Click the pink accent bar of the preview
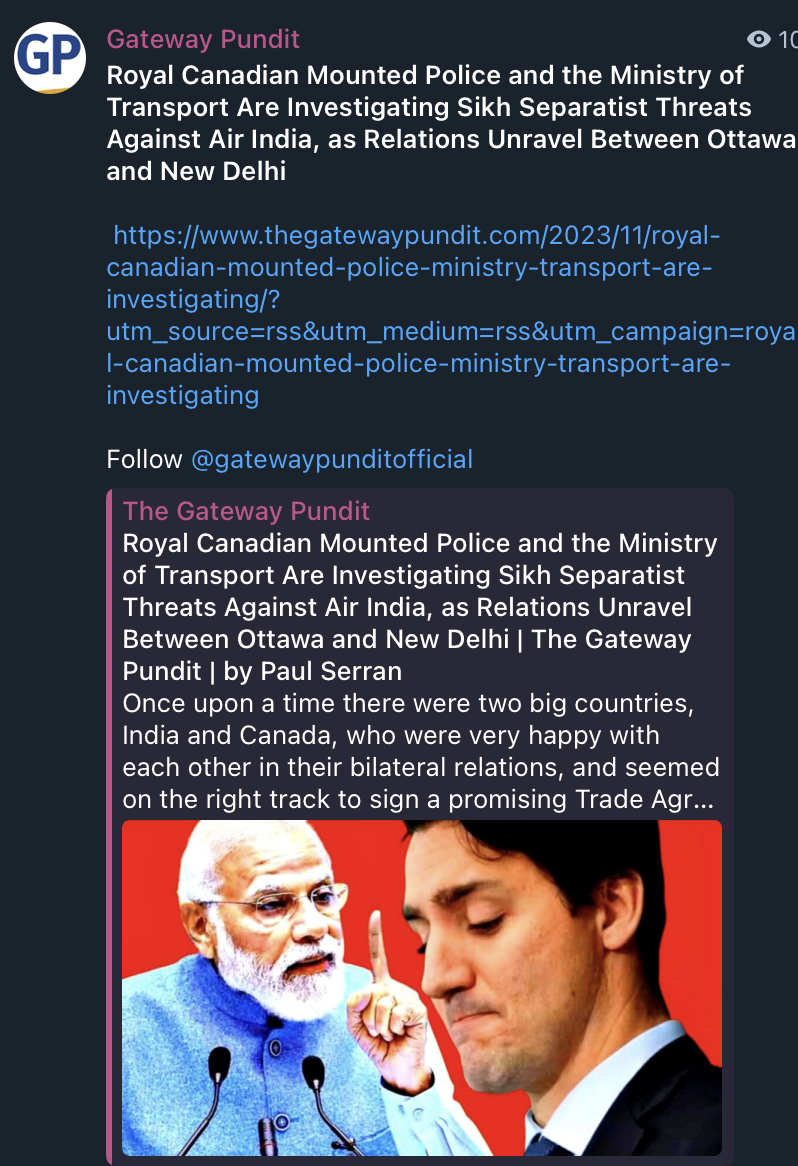The width and height of the screenshot is (798, 1166). click(109, 825)
